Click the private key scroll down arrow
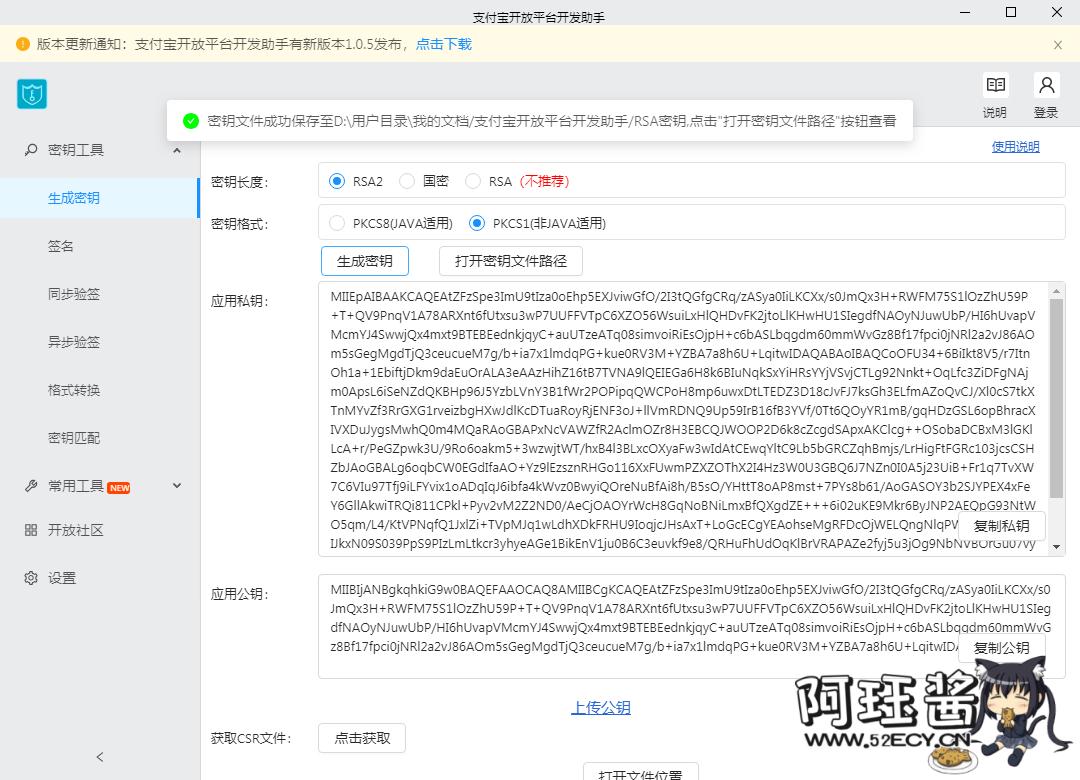 pyautogui.click(x=1057, y=547)
